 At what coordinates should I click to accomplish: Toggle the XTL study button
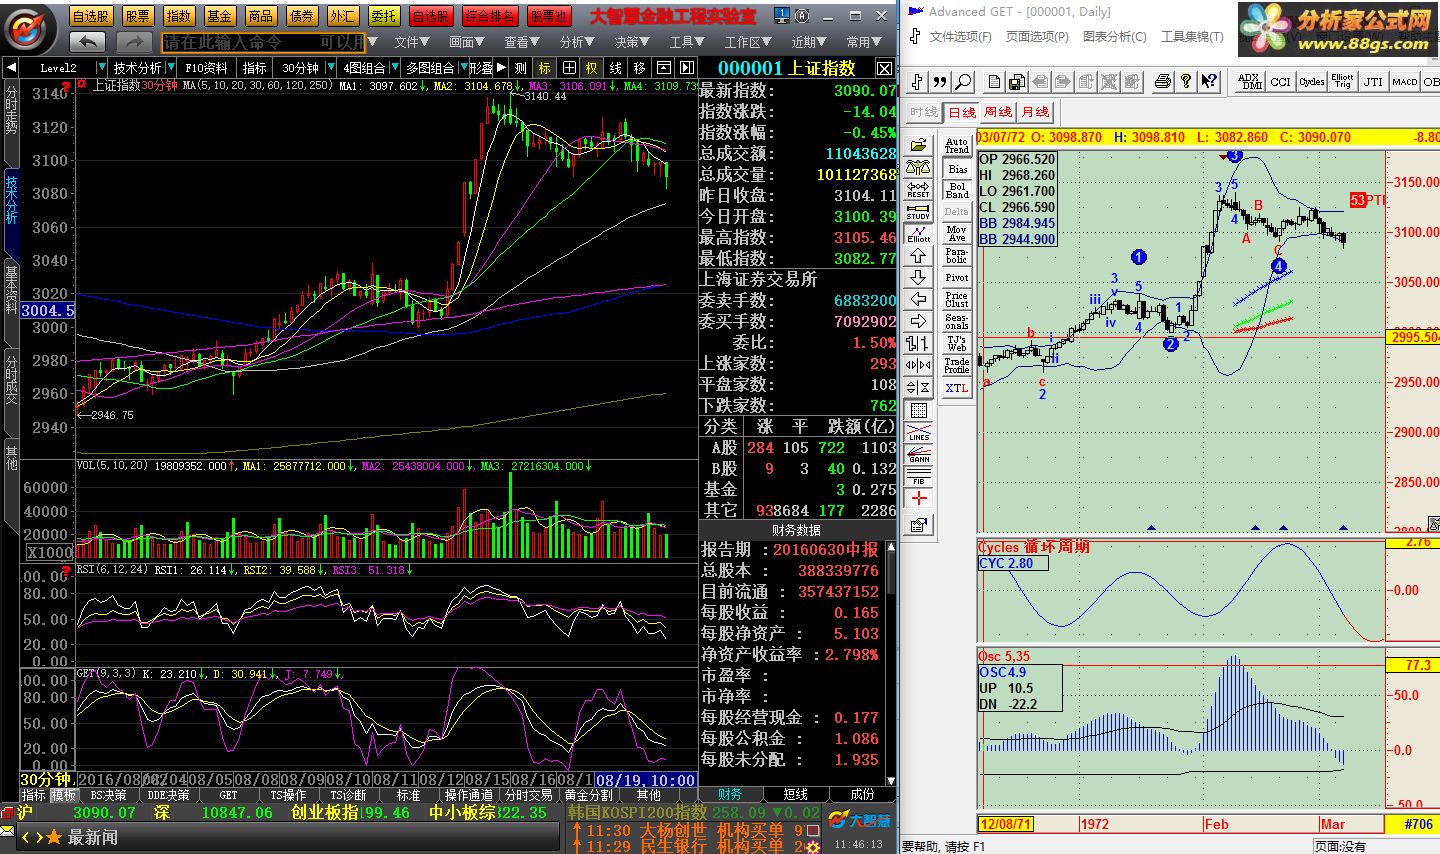click(x=957, y=388)
